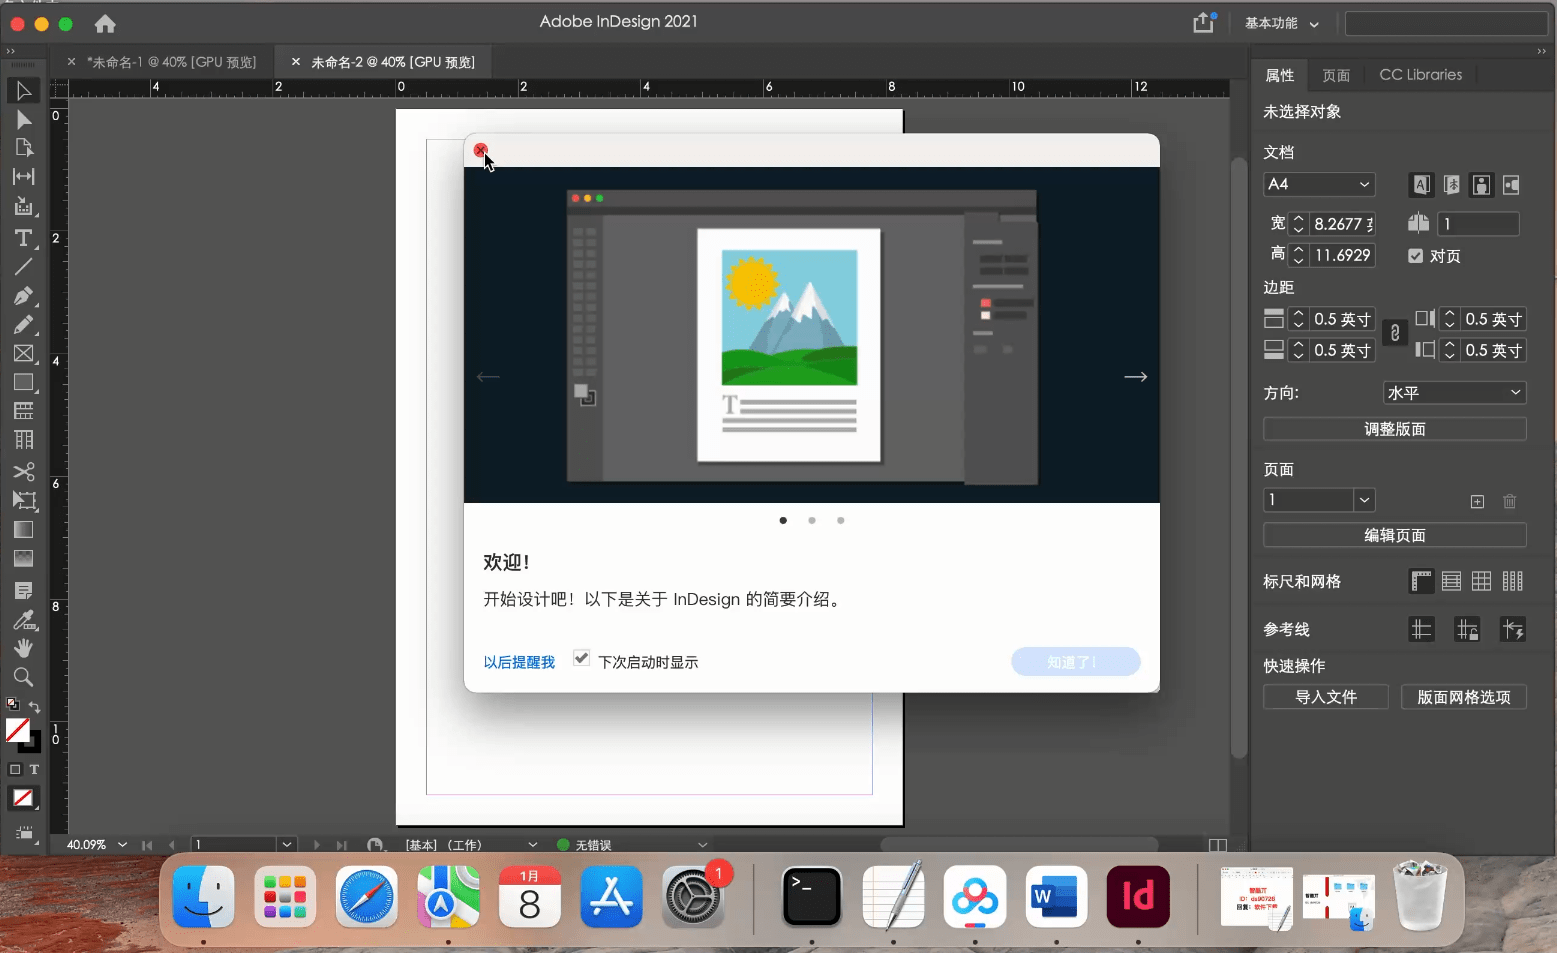
Task: Toggle the 对页 facing pages checkbox
Action: tap(1415, 256)
